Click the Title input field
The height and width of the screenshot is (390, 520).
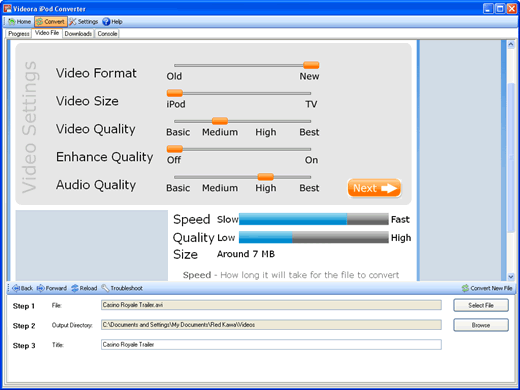(x=271, y=344)
